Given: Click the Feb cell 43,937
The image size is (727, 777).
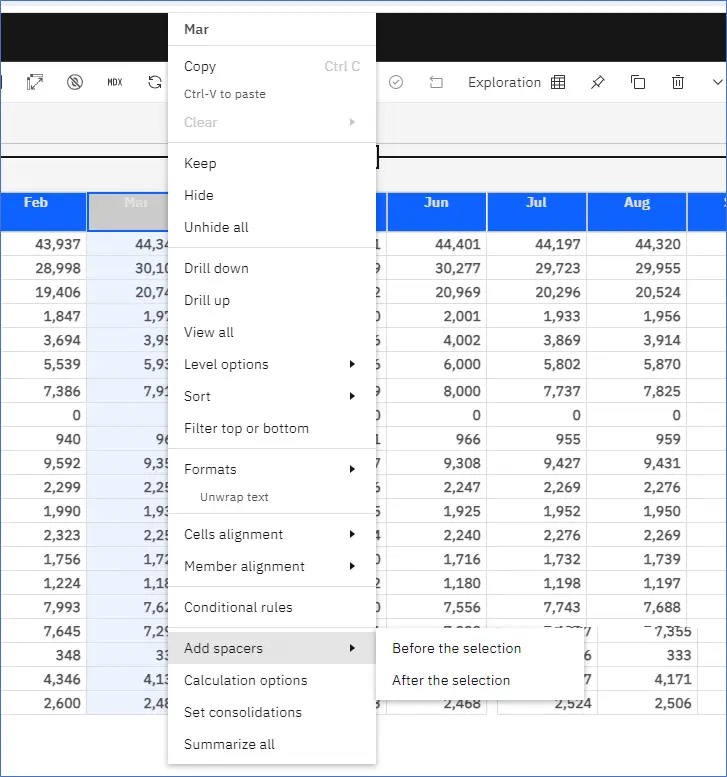Looking at the screenshot, I should (x=43, y=244).
